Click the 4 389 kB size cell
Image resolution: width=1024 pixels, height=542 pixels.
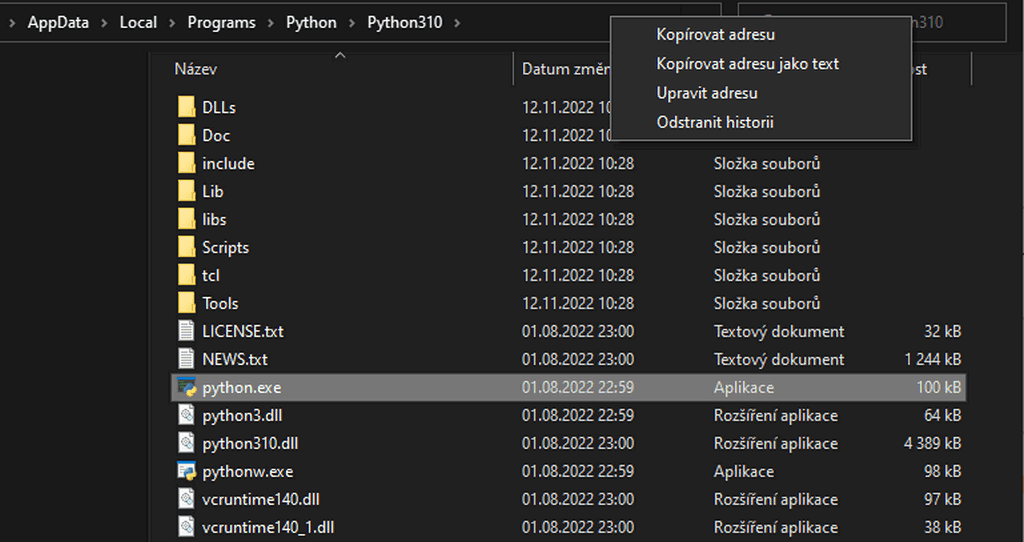[x=933, y=443]
